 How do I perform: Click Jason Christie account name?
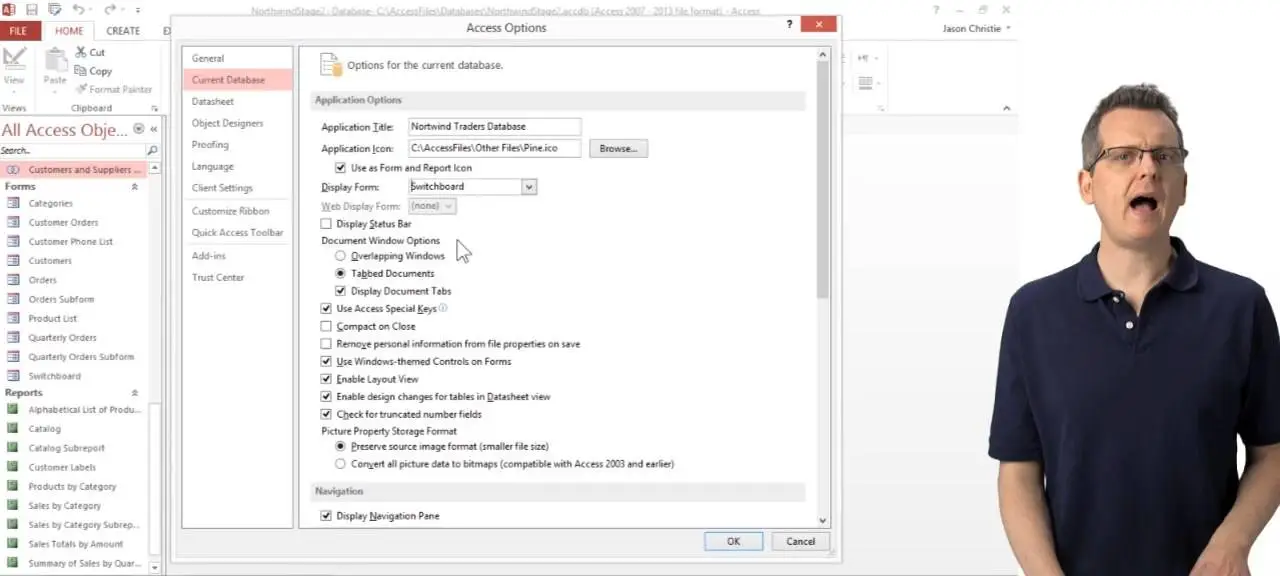(971, 29)
